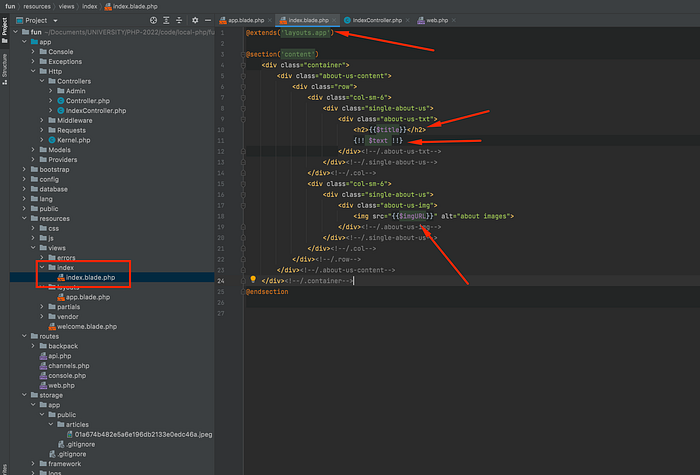700x475 pixels.
Task: Collapse the storage folder
Action: click(x=25, y=396)
